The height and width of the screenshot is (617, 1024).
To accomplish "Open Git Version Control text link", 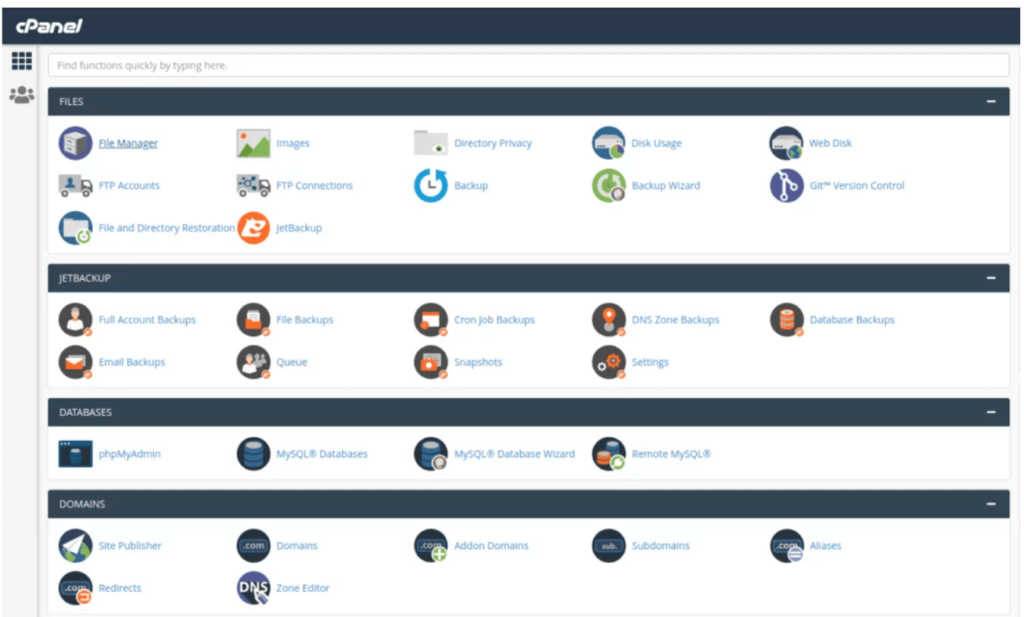I will pyautogui.click(x=857, y=185).
